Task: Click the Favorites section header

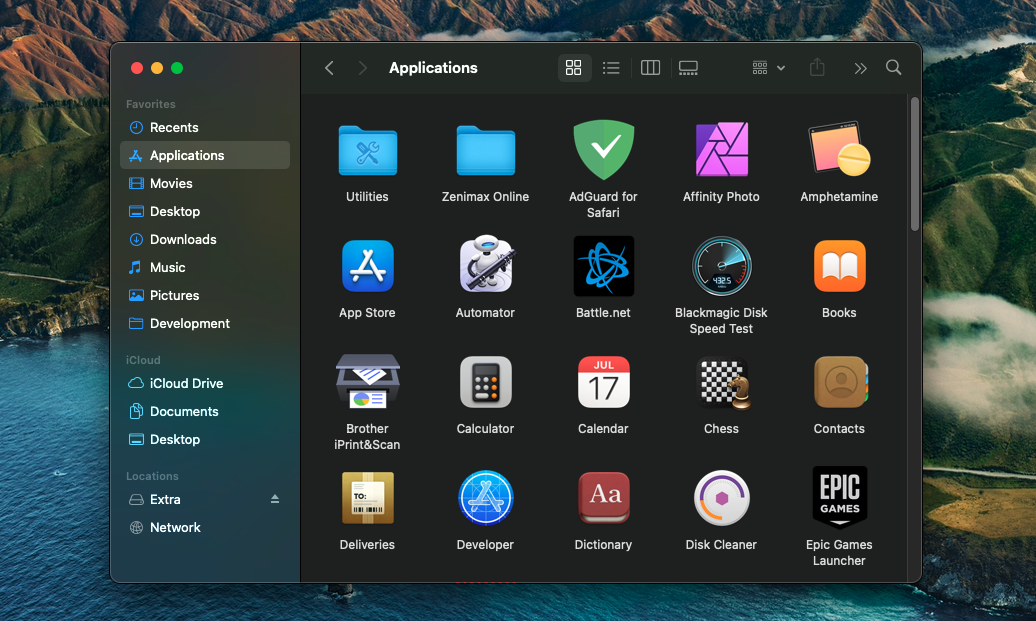Action: 151,104
